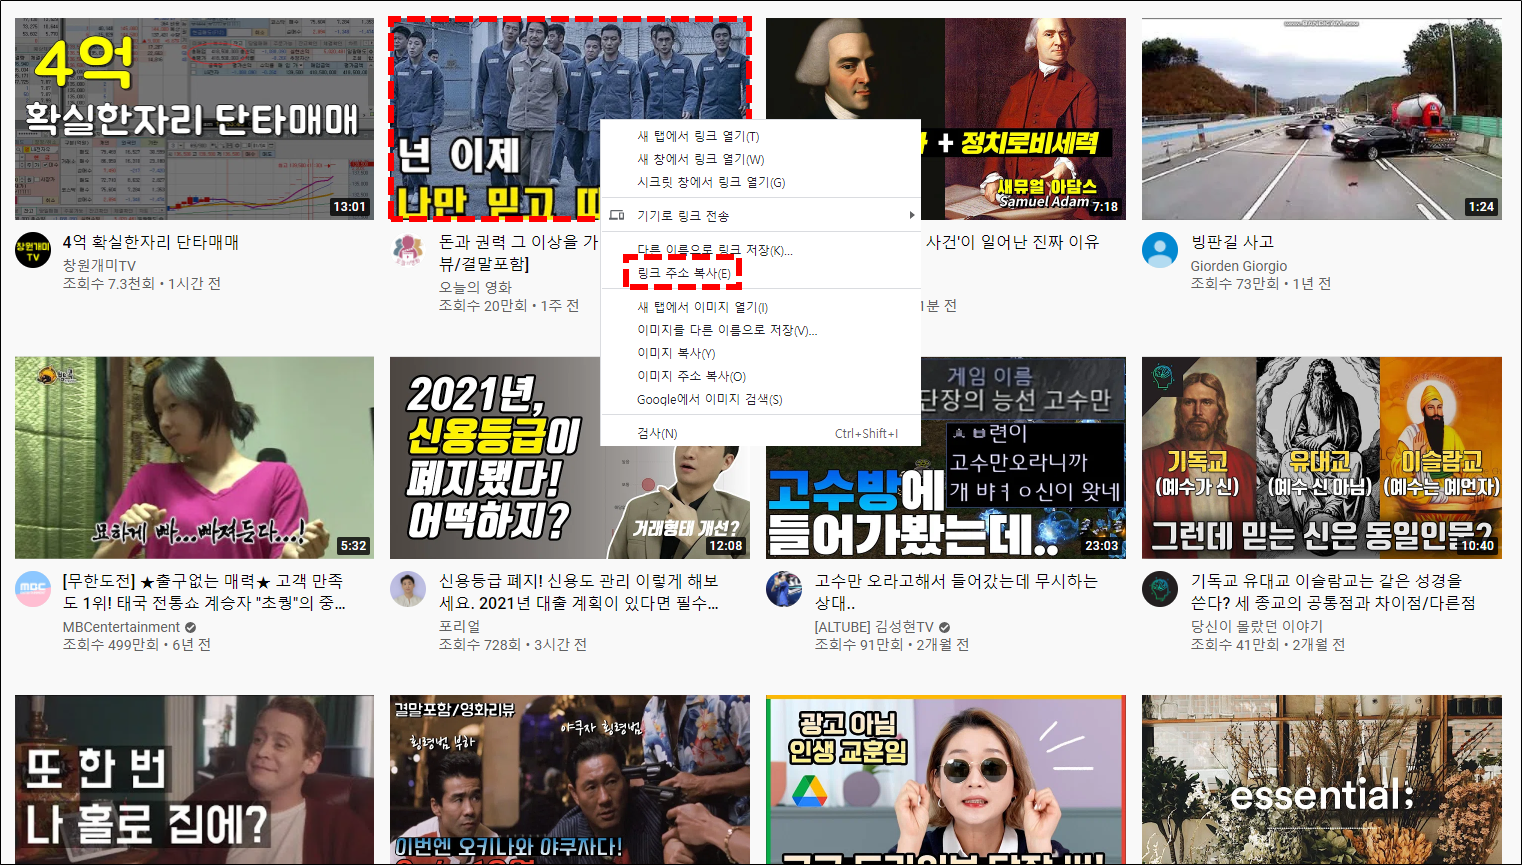Click 조회수 7.3천회 • 1시간 전 text

click(x=142, y=284)
